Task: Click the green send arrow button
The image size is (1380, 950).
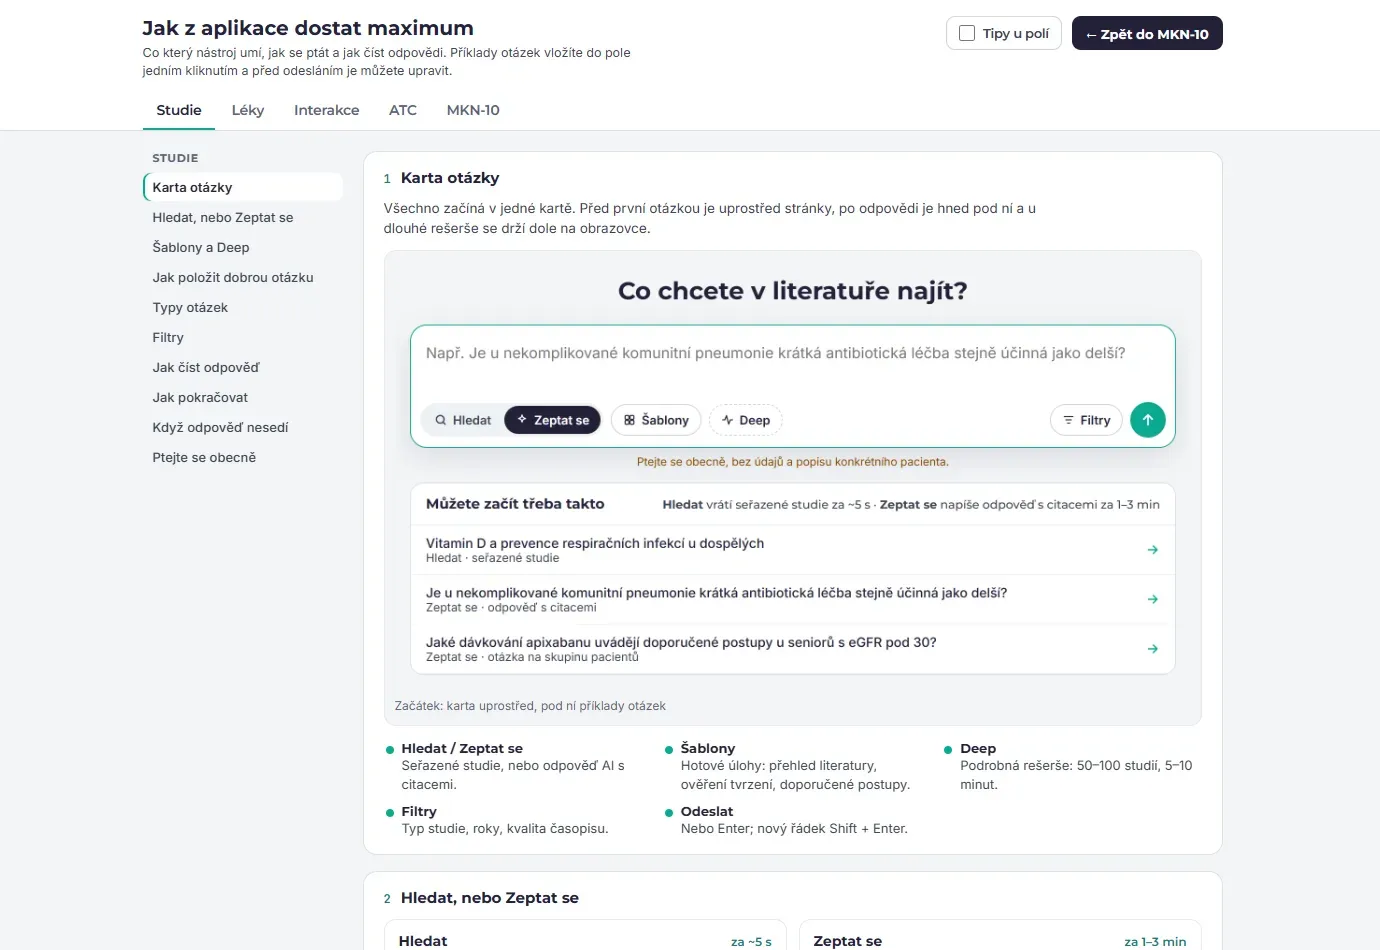Action: click(1148, 420)
